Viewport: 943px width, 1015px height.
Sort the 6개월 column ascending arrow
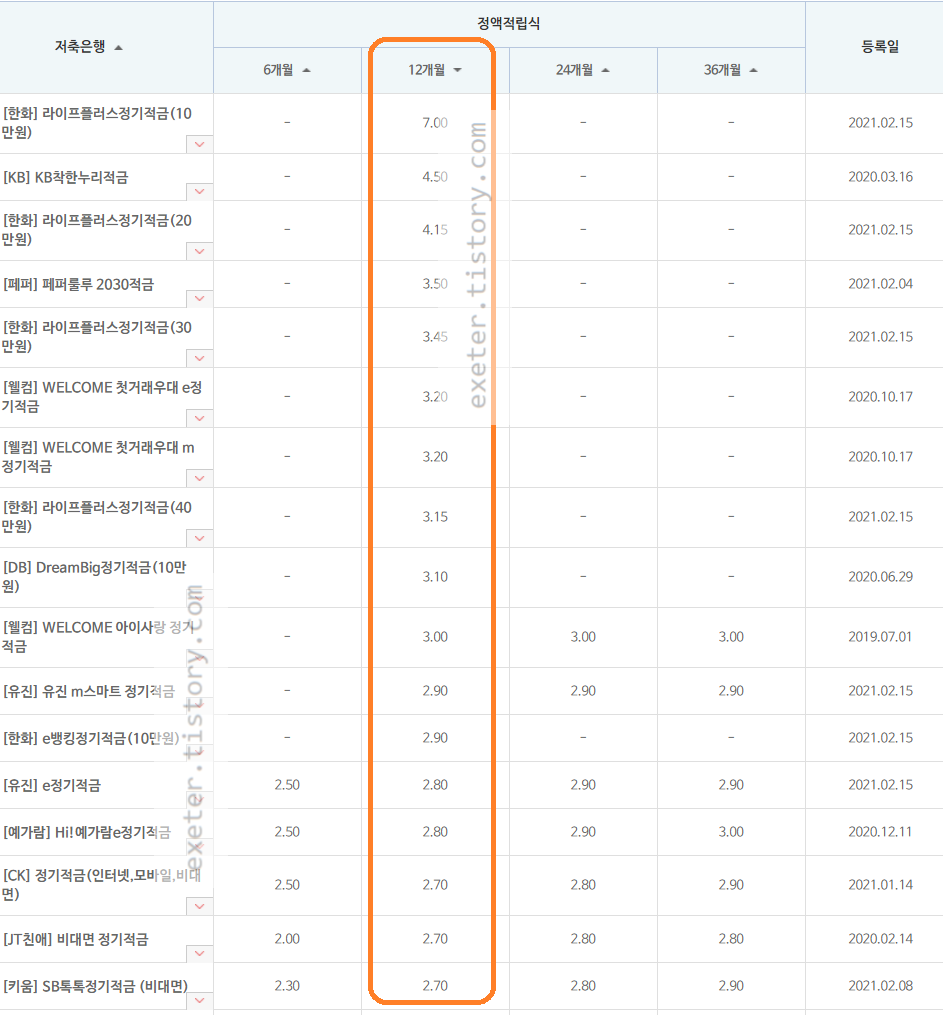[x=307, y=71]
